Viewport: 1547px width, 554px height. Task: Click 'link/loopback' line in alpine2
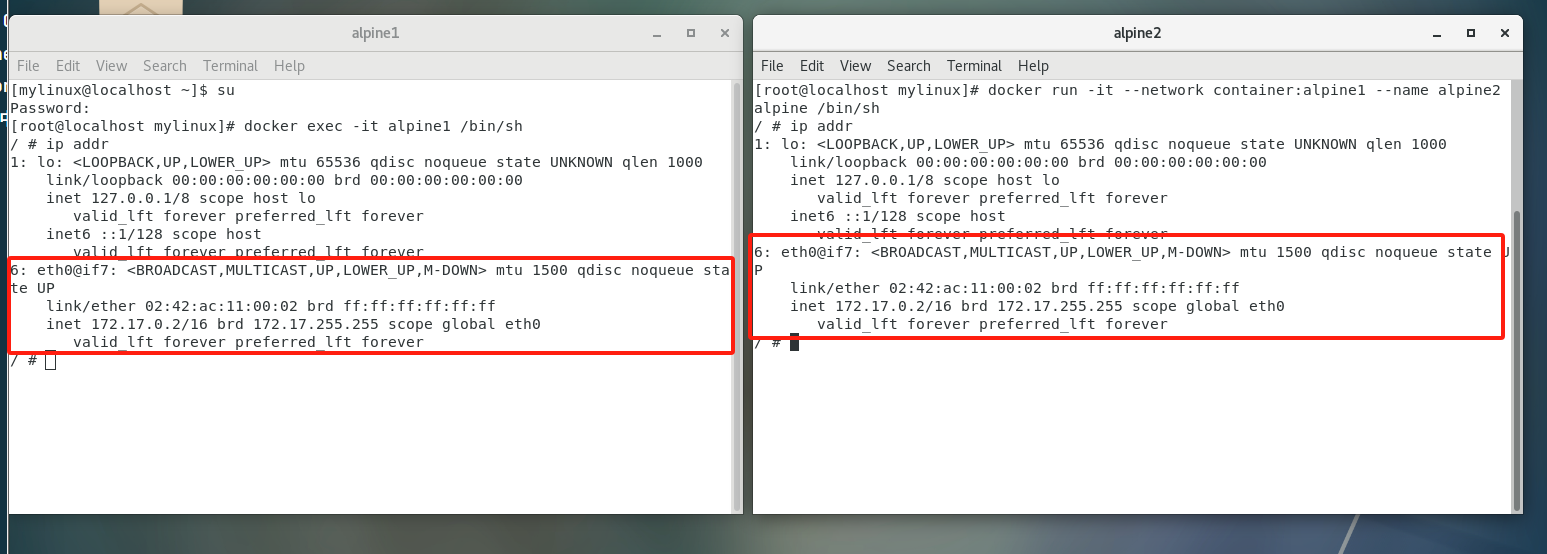[1028, 162]
